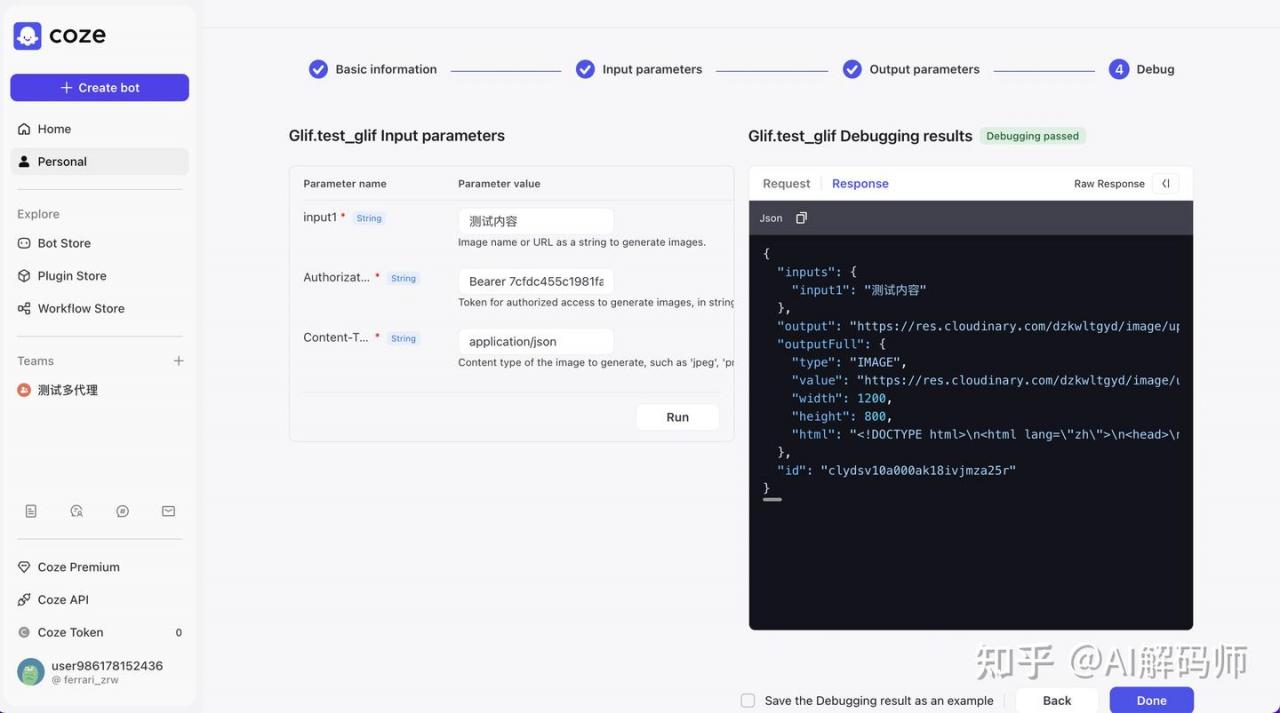The image size is (1280, 713).
Task: Click the JSON "type": "IMAGE" line
Action: point(849,362)
